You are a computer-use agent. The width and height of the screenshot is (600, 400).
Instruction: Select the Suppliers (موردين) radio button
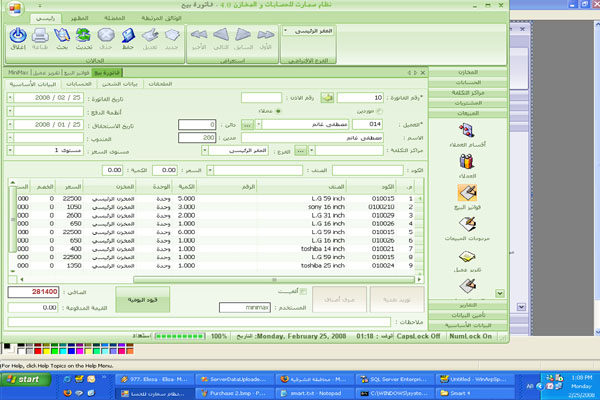(379, 111)
